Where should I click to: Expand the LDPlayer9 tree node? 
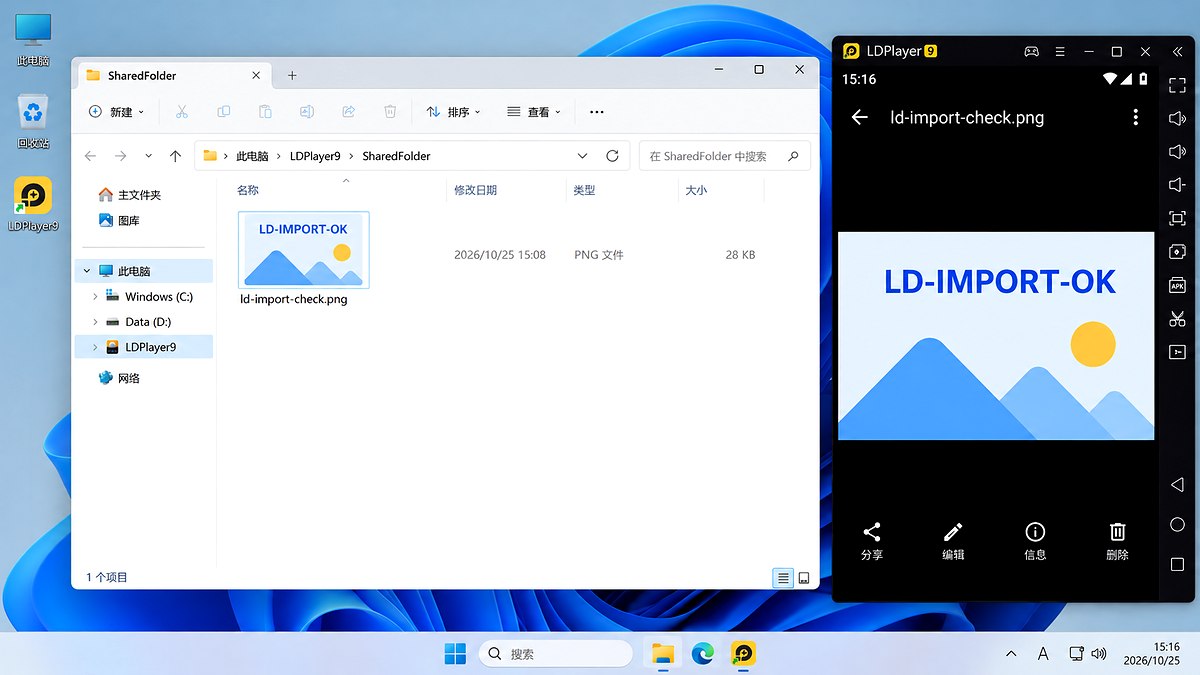coord(95,347)
